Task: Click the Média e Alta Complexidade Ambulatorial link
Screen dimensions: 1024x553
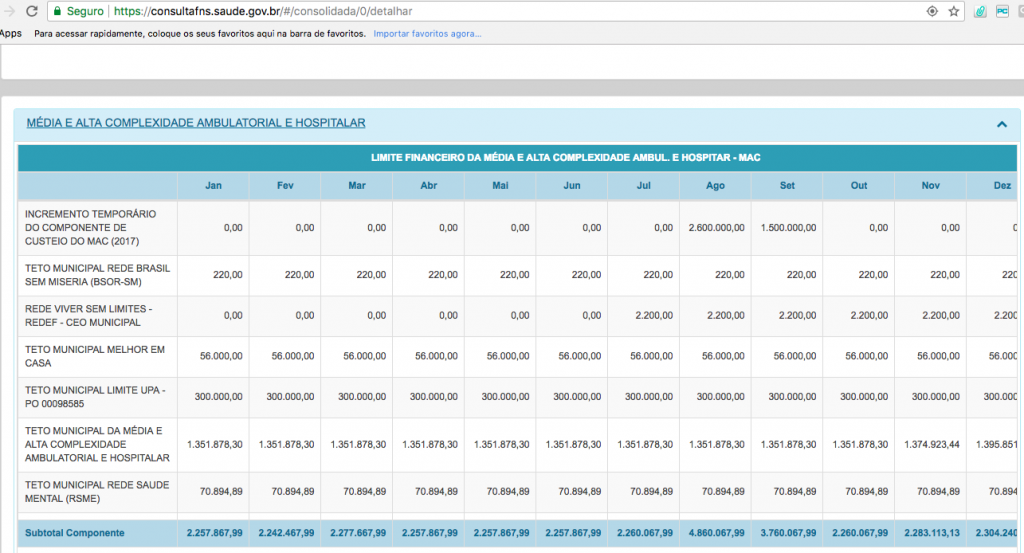Action: click(x=195, y=123)
